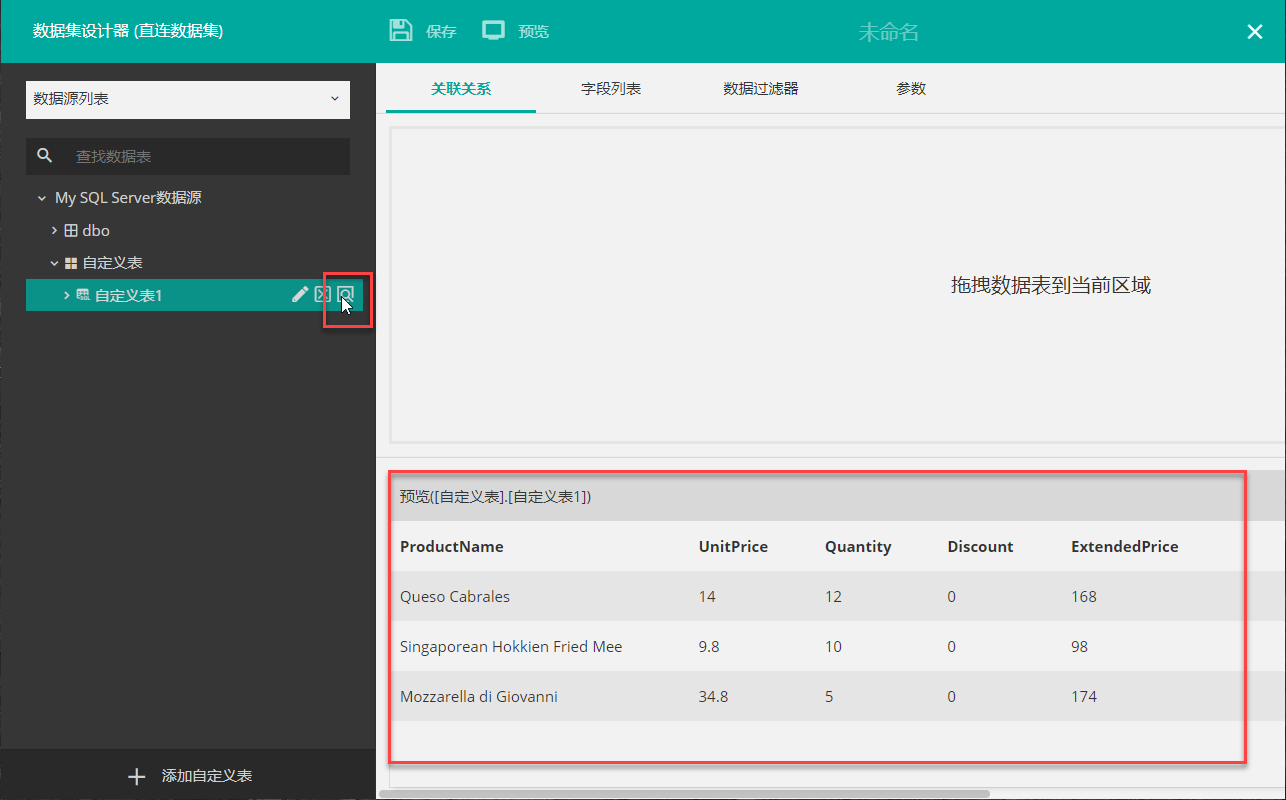
Task: Click the delete icon on 自定义表1
Action: click(322, 294)
